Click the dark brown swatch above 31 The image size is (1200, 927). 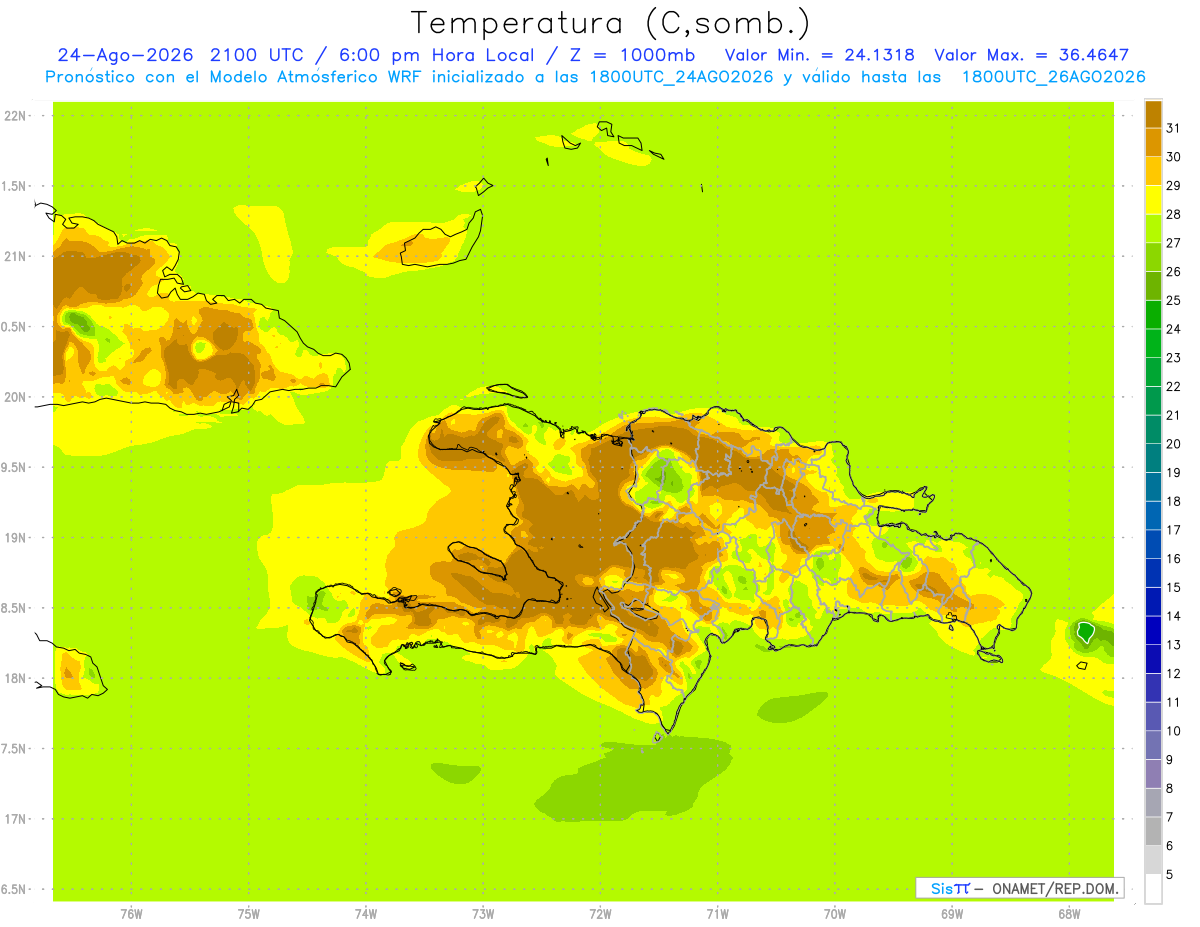tap(1153, 114)
